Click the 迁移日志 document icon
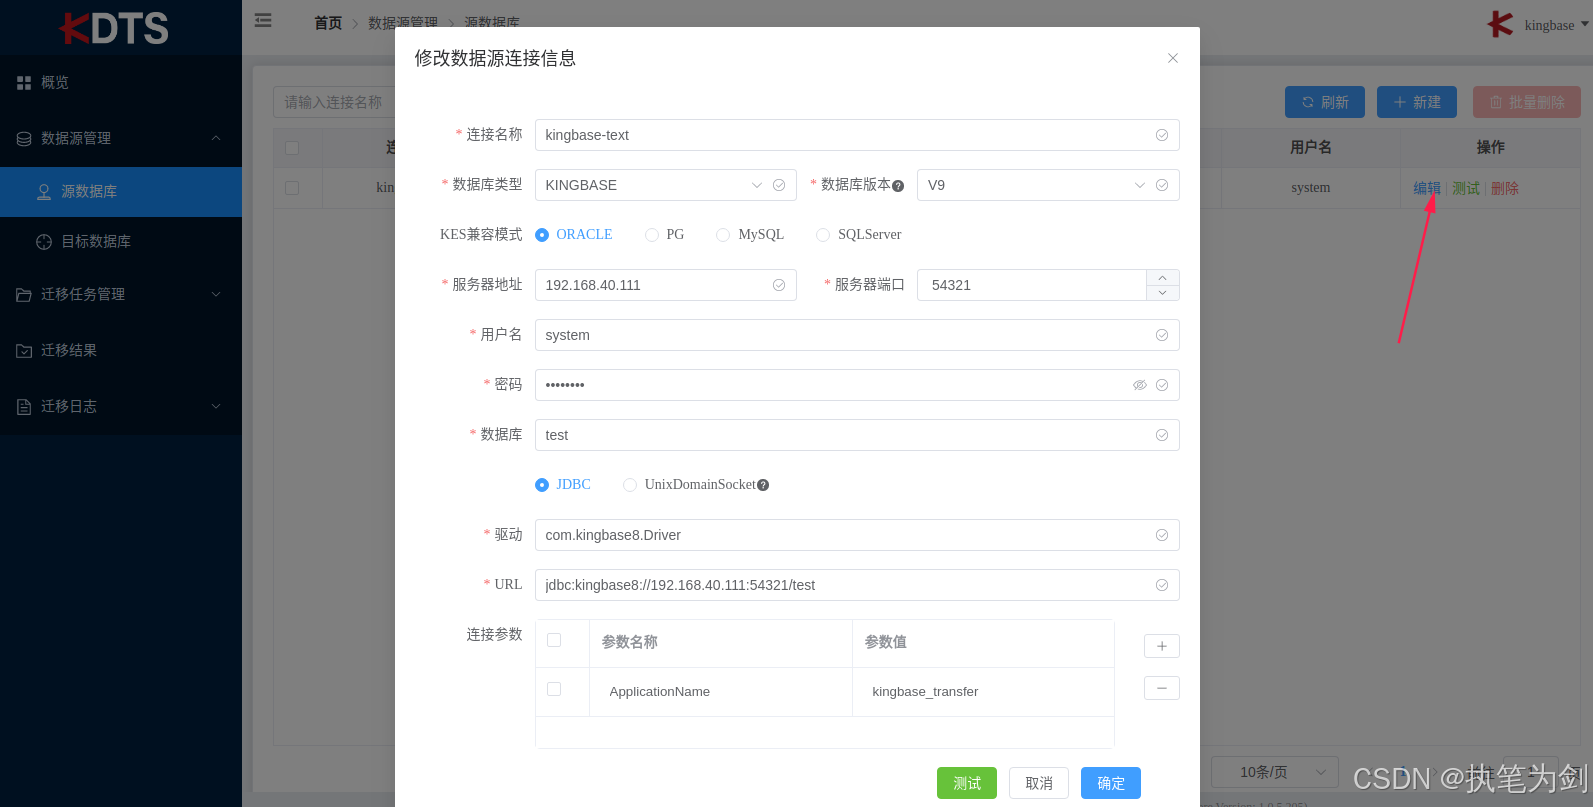Image resolution: width=1593 pixels, height=807 pixels. tap(24, 407)
